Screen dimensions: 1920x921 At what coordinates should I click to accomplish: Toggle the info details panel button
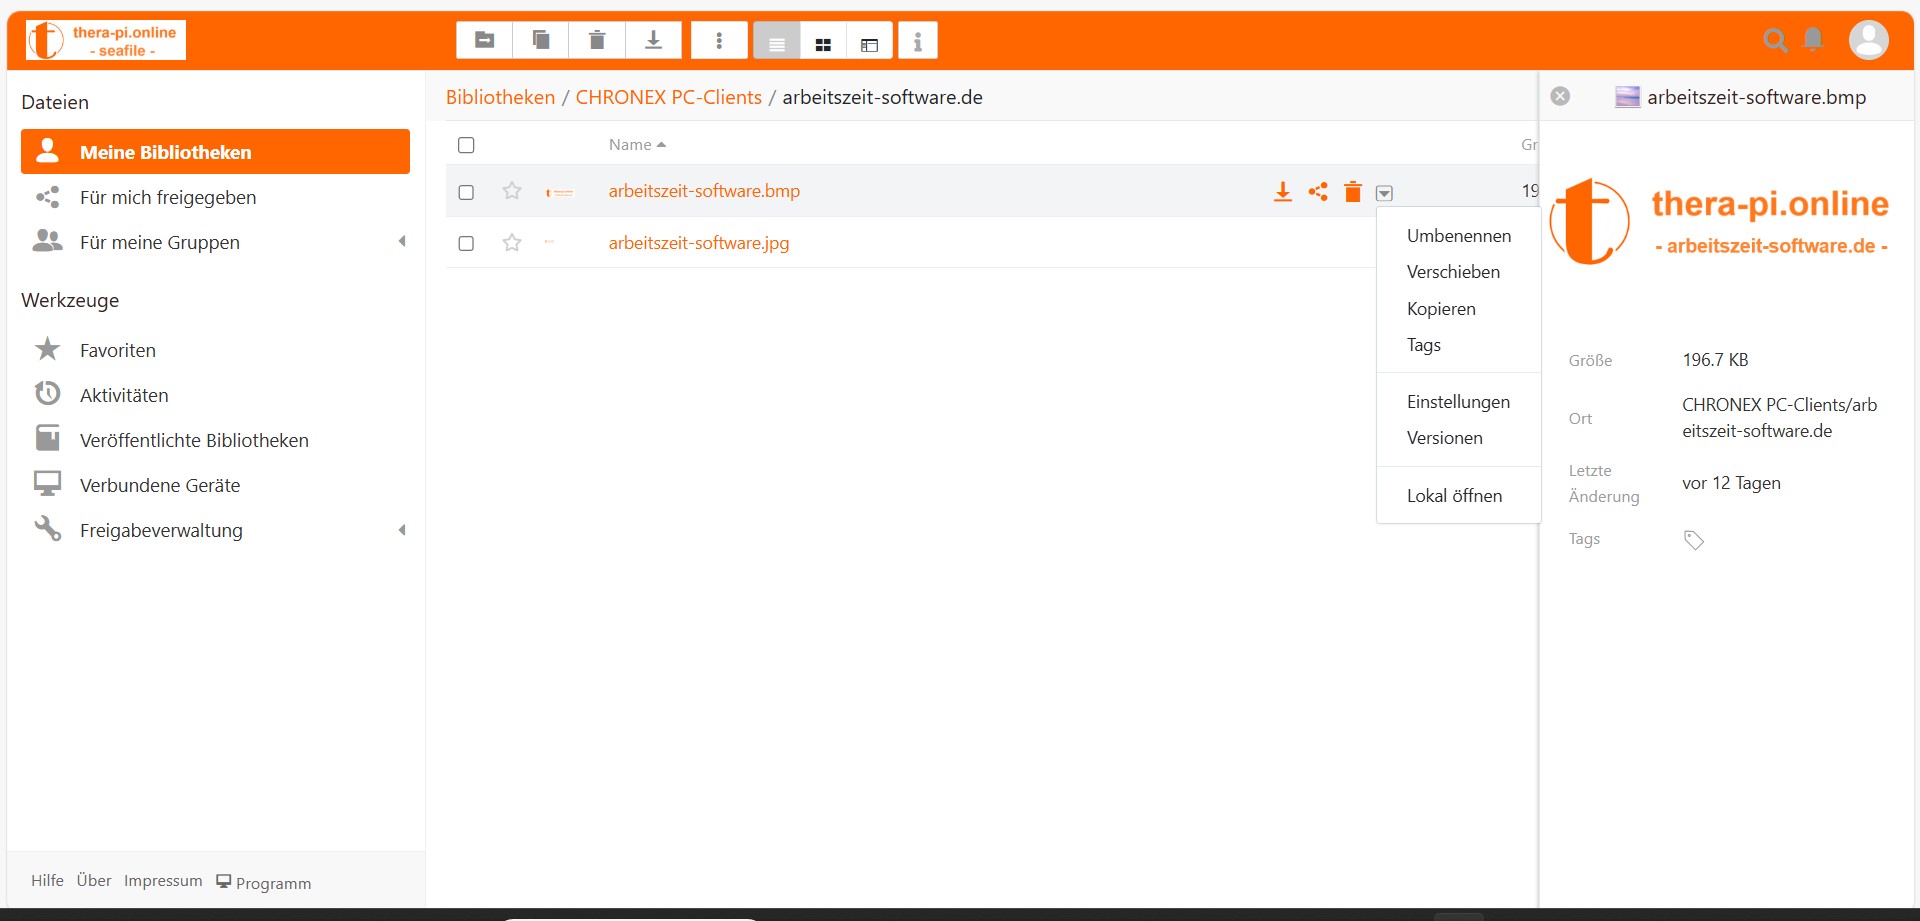(918, 41)
